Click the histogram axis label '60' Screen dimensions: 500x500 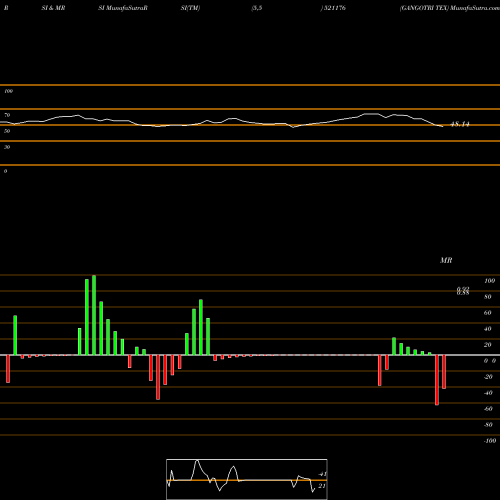[x=488, y=313]
